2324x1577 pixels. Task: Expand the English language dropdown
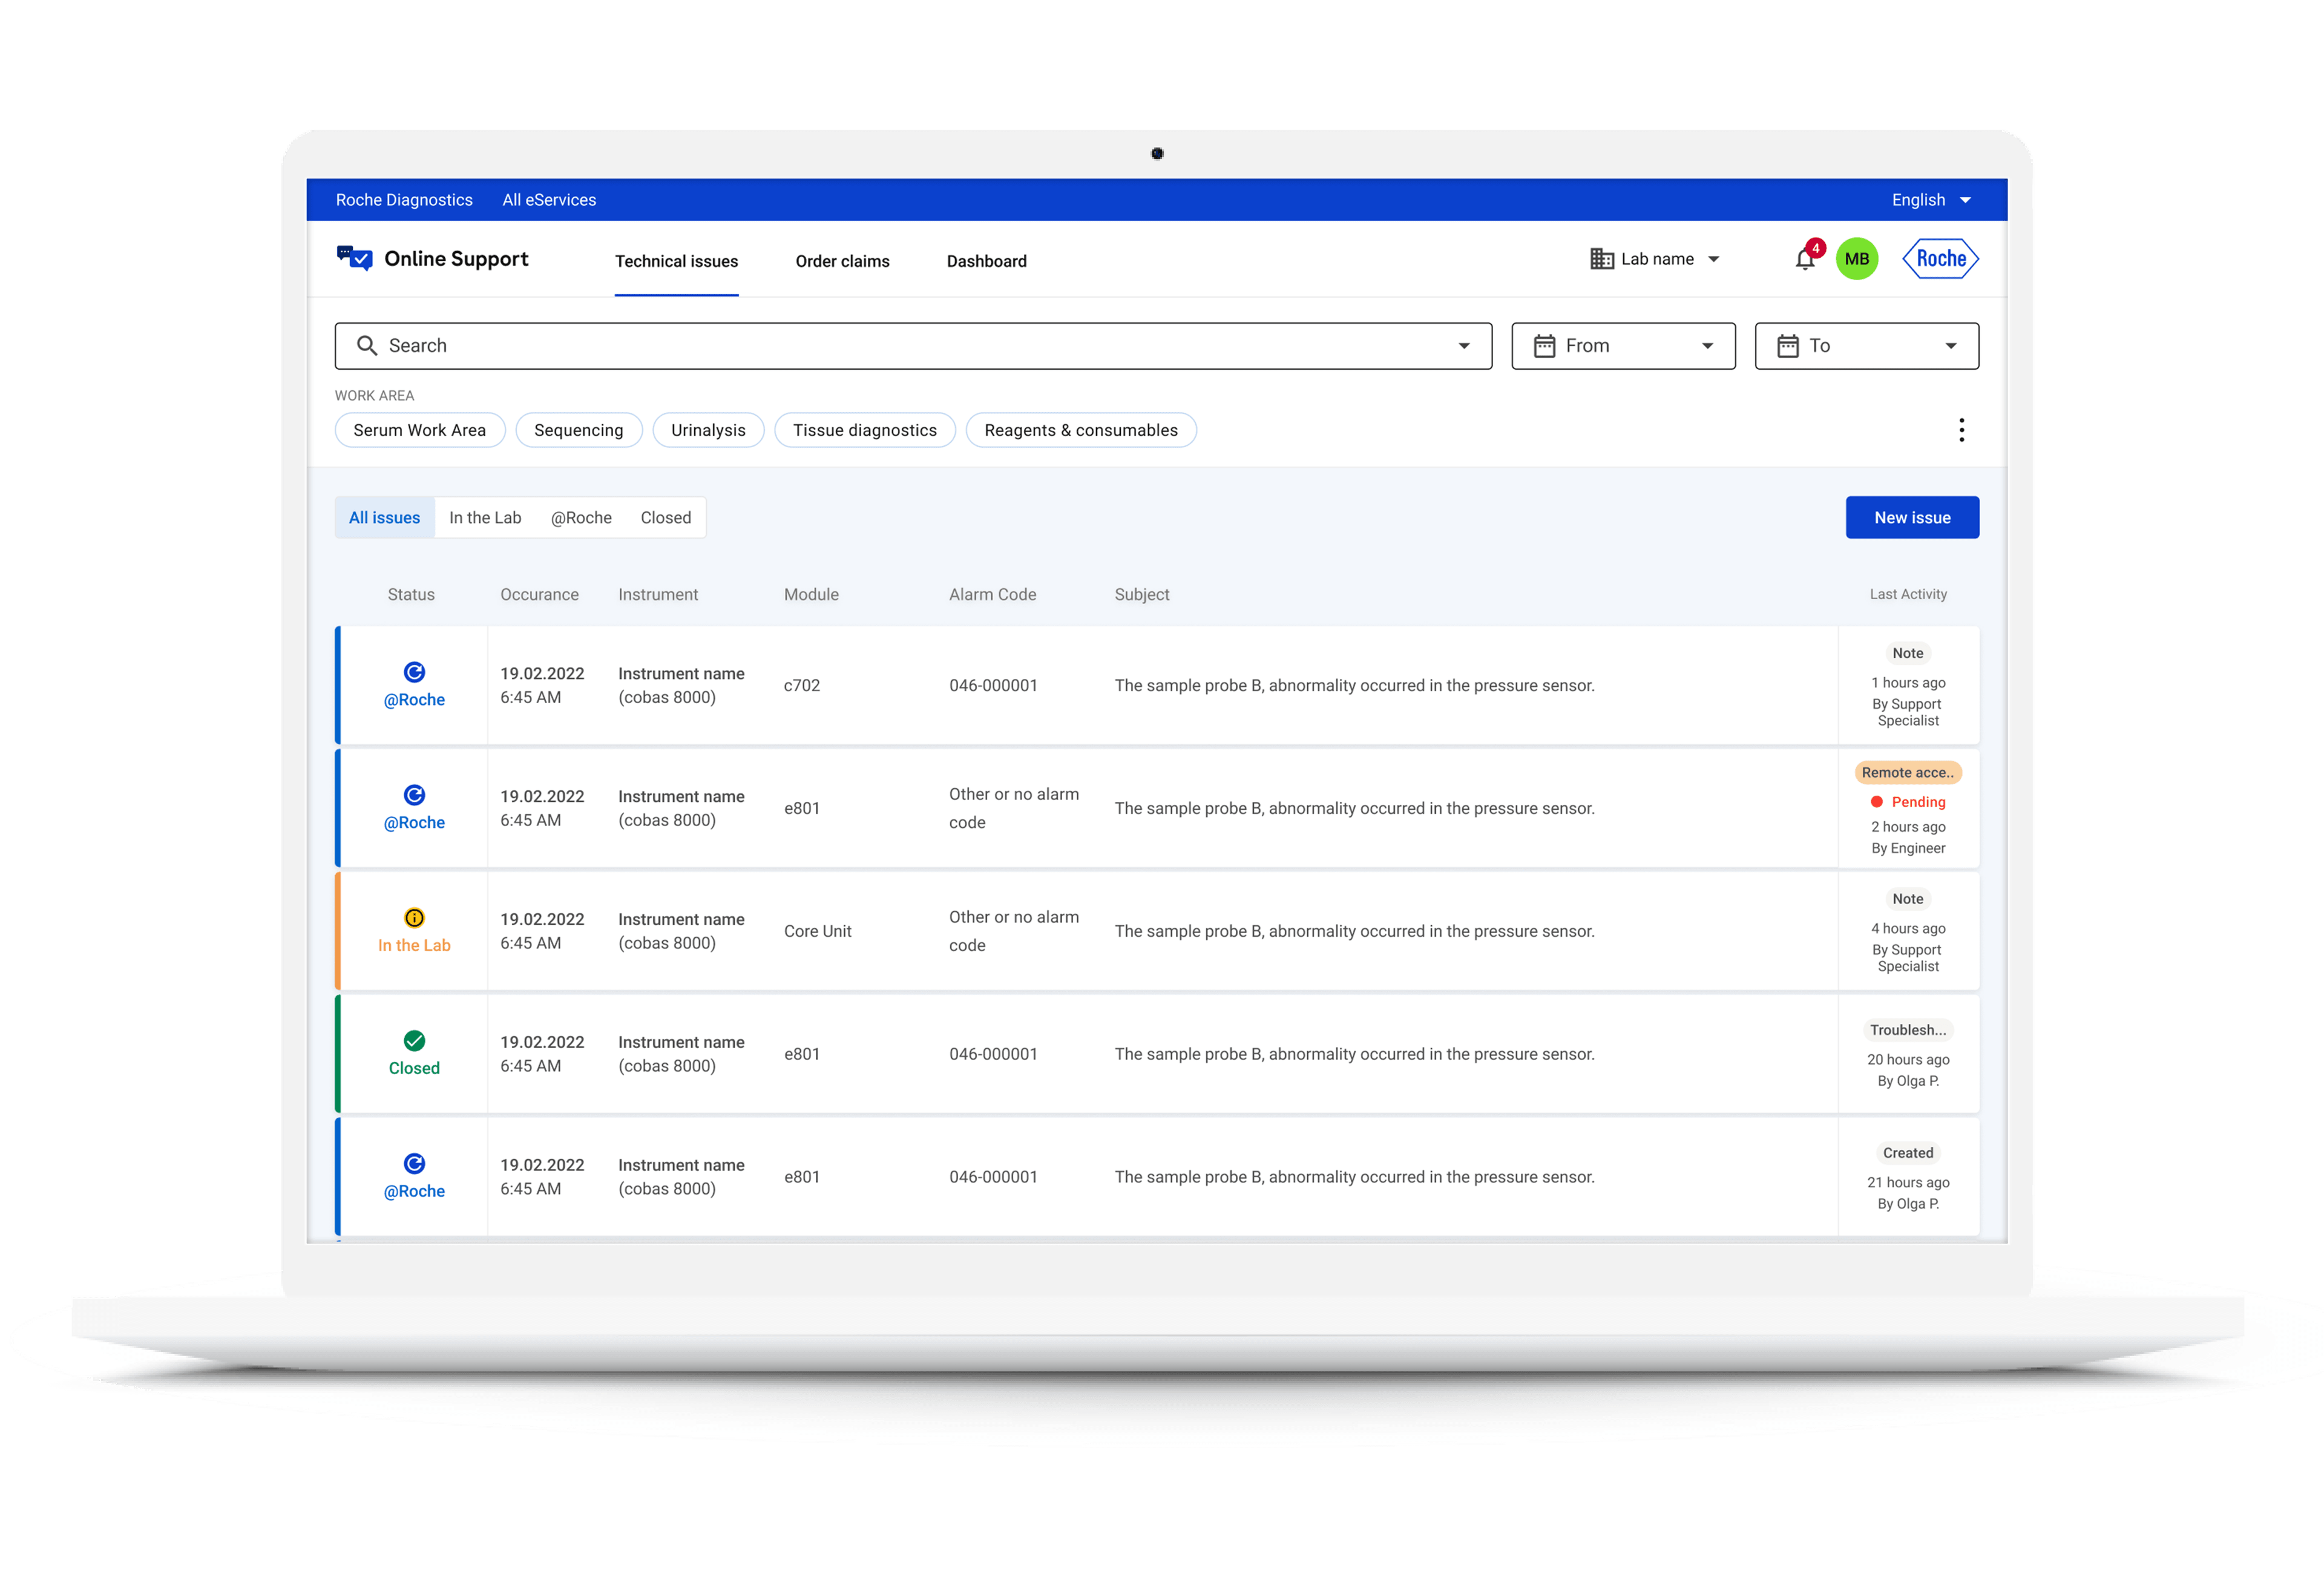pos(1930,200)
